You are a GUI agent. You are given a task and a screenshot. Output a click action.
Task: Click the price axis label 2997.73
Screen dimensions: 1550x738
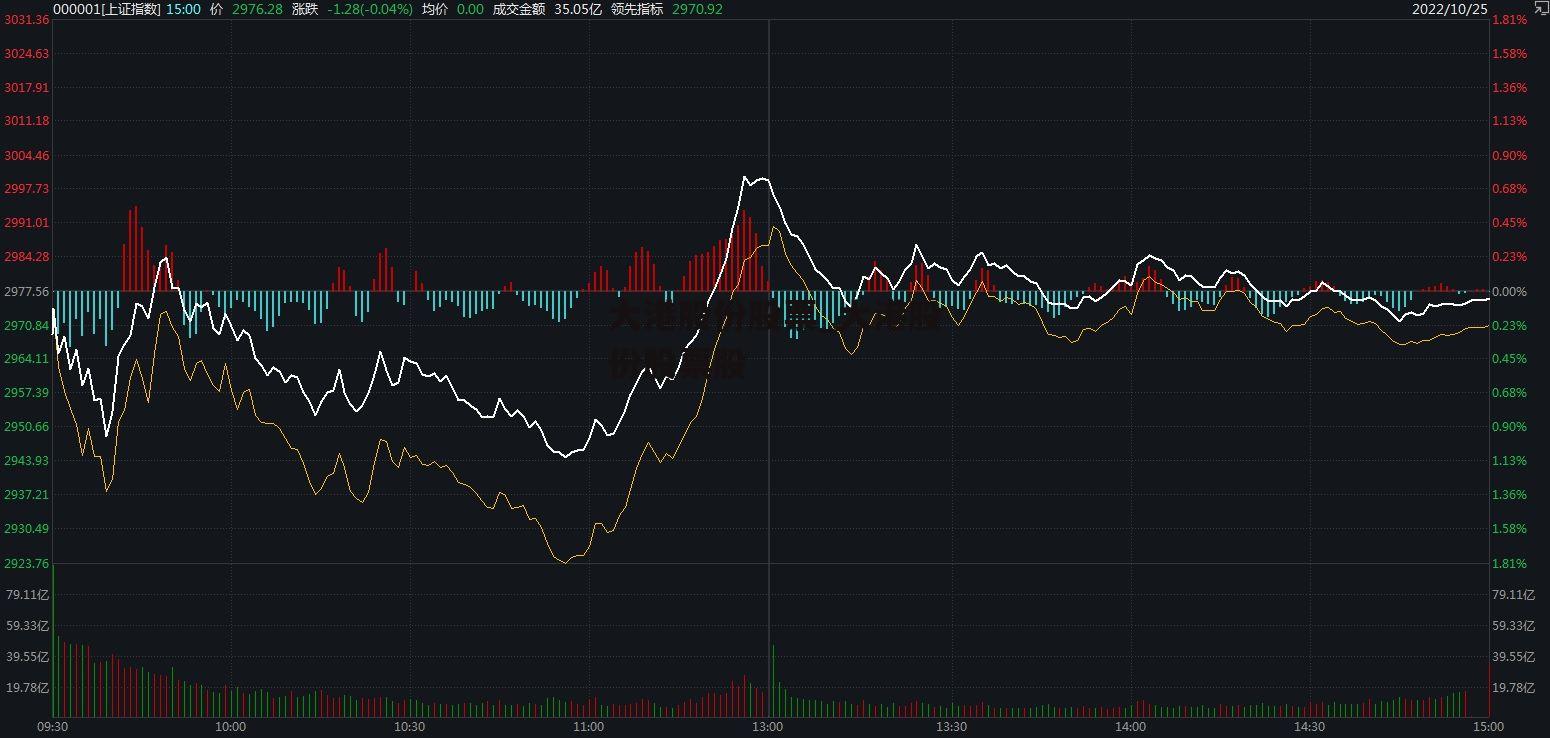(27, 189)
